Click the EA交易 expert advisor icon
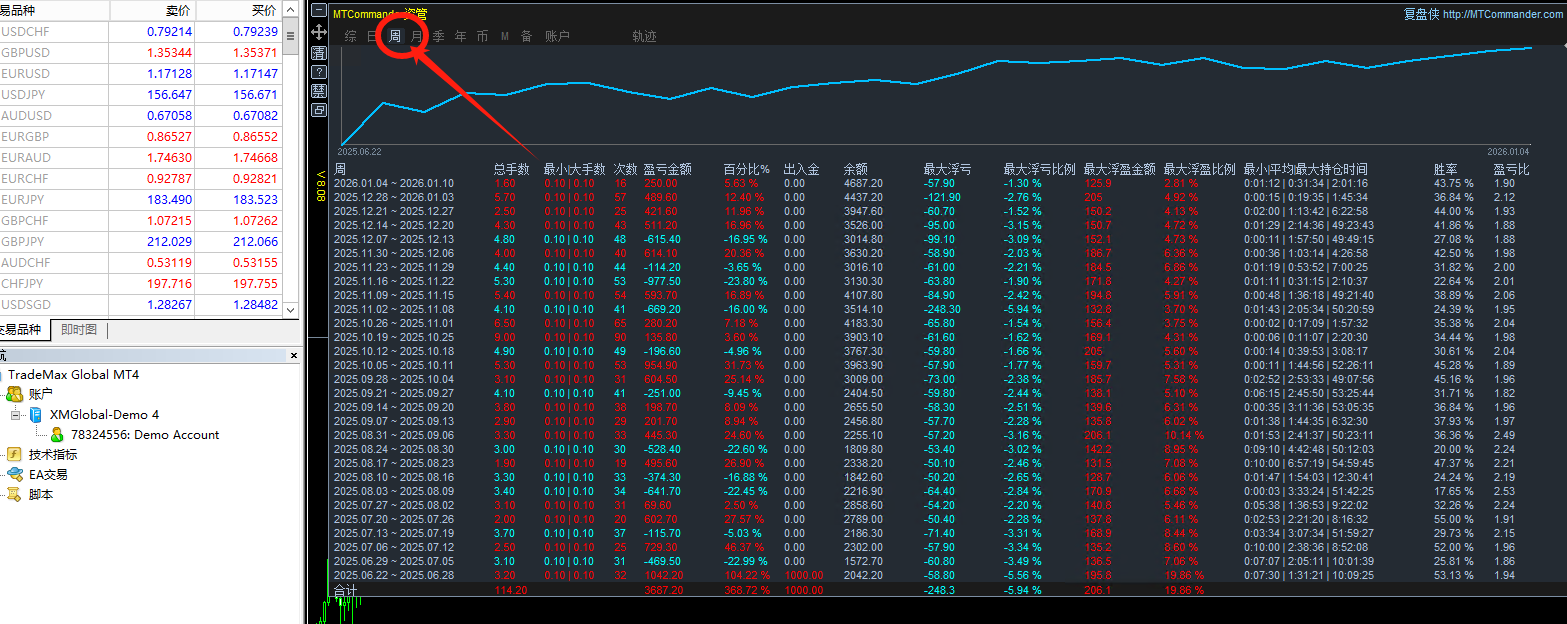The image size is (1567, 624). click(14, 474)
